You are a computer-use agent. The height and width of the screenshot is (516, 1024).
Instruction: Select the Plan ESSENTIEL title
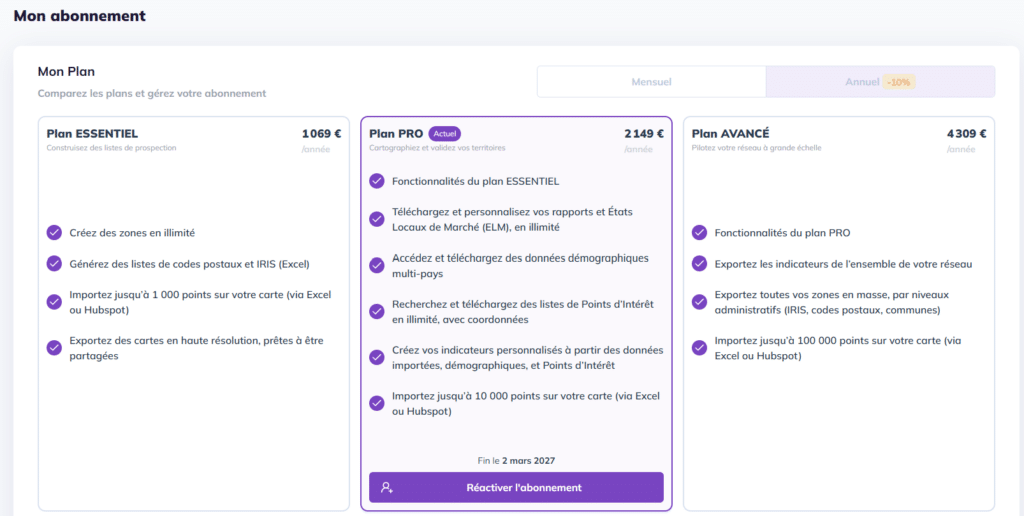click(92, 134)
